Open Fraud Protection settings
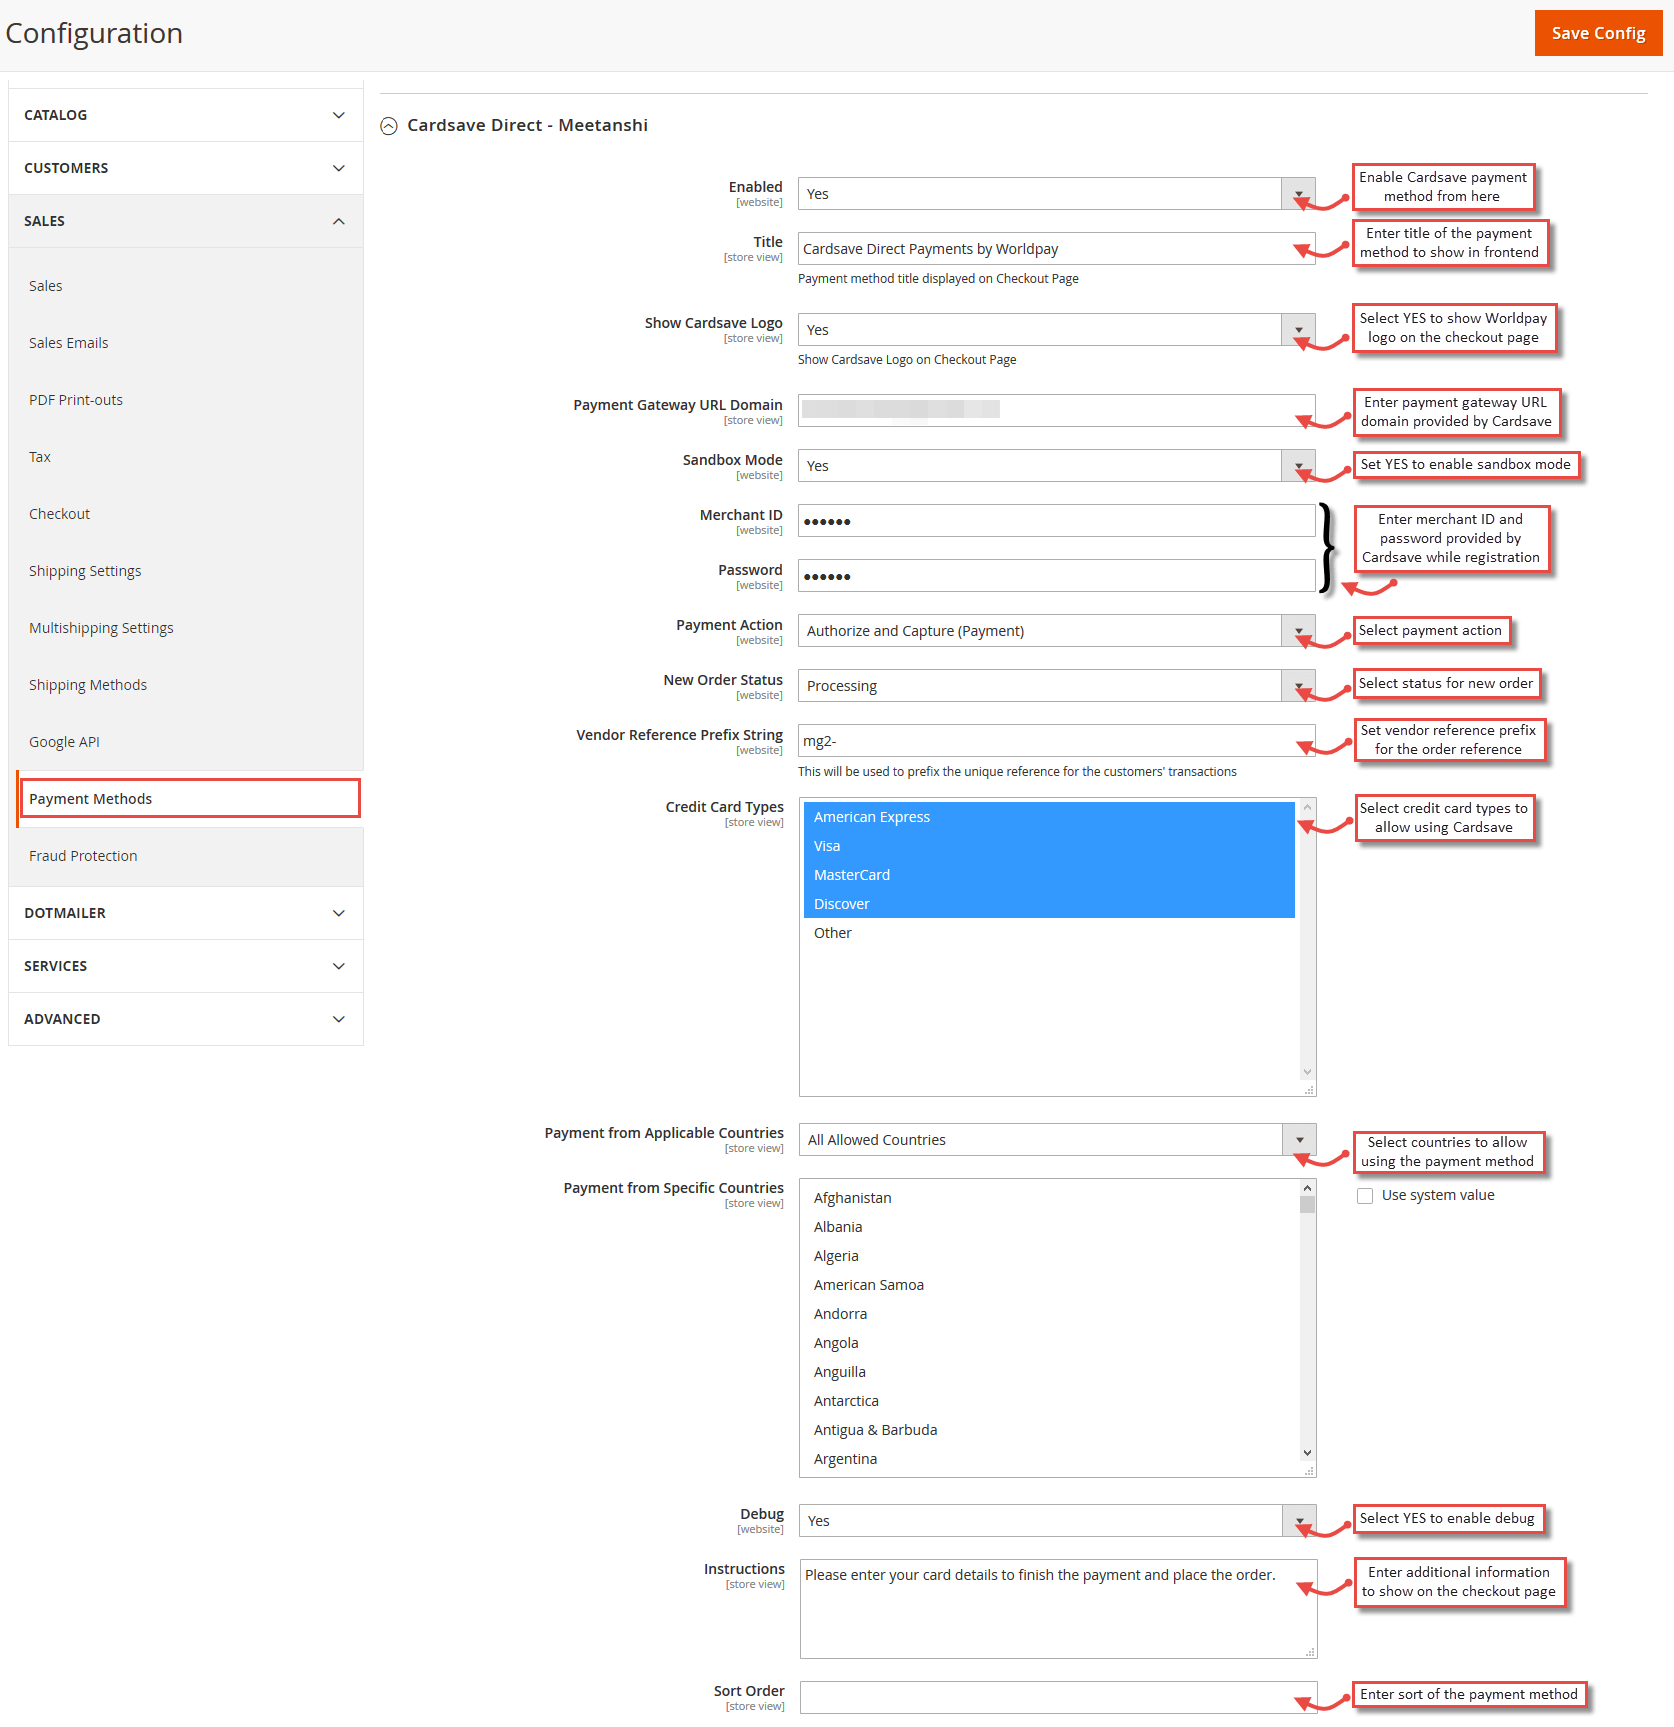 [83, 856]
